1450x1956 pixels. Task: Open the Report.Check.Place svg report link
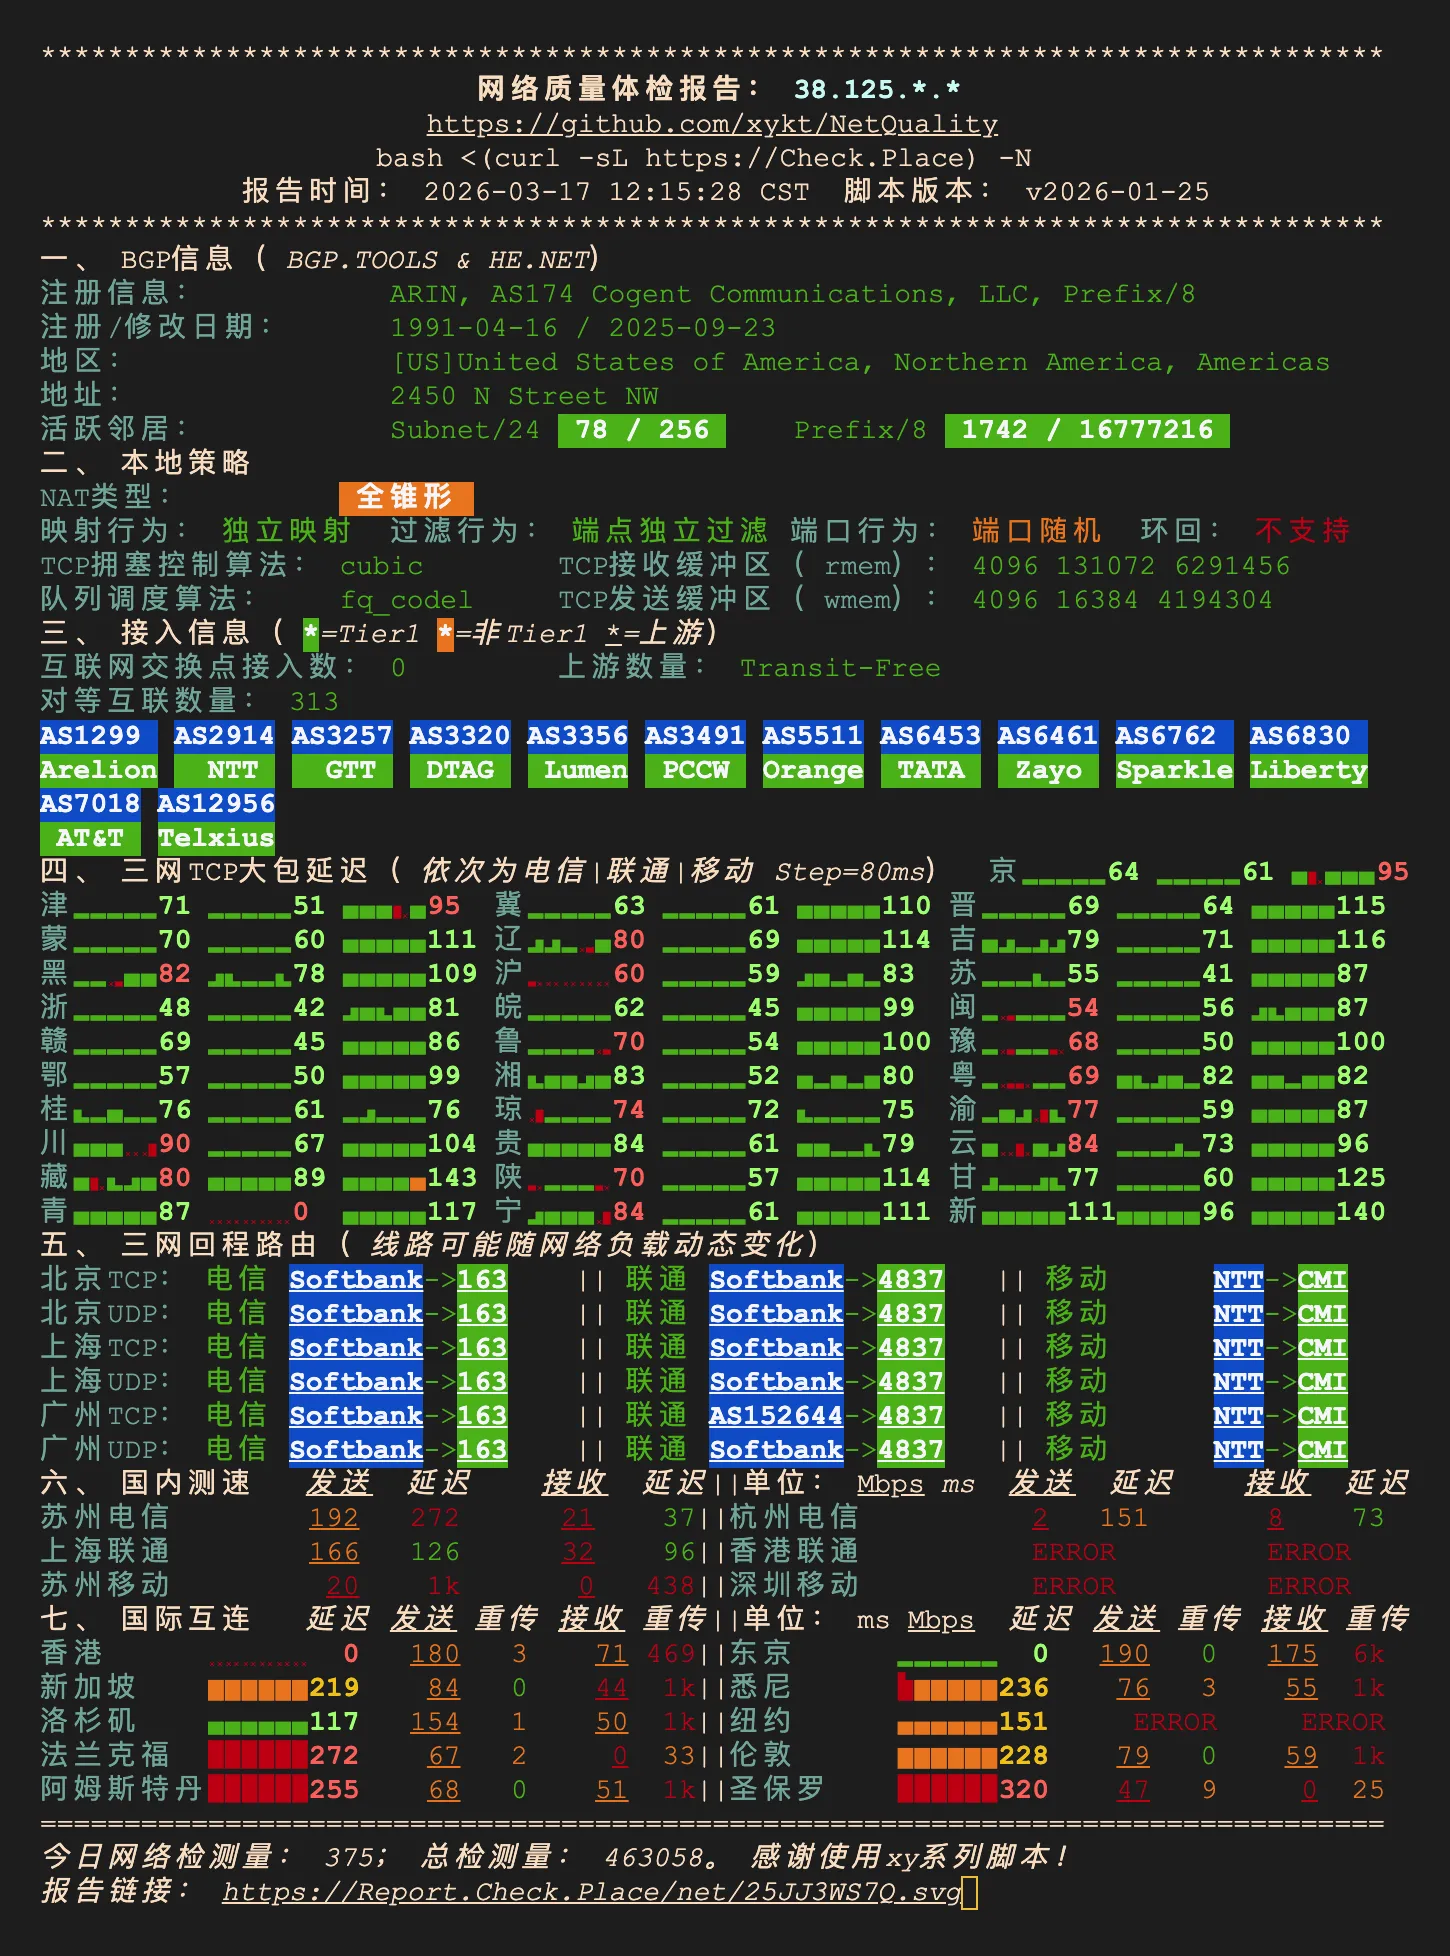591,1891
